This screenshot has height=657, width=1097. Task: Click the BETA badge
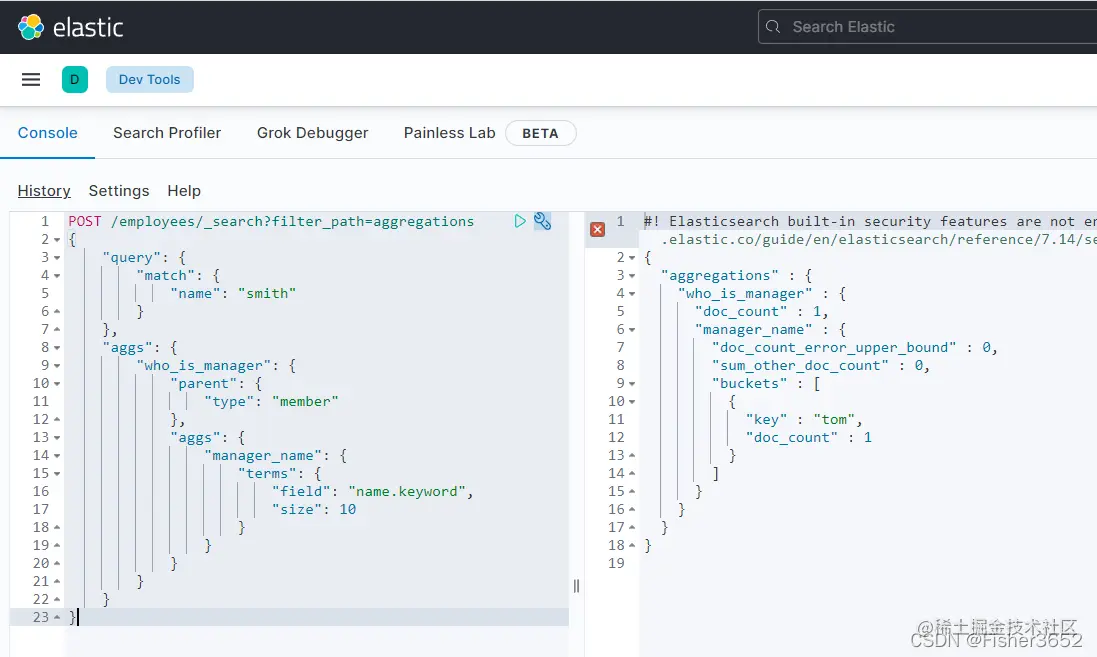pos(540,134)
